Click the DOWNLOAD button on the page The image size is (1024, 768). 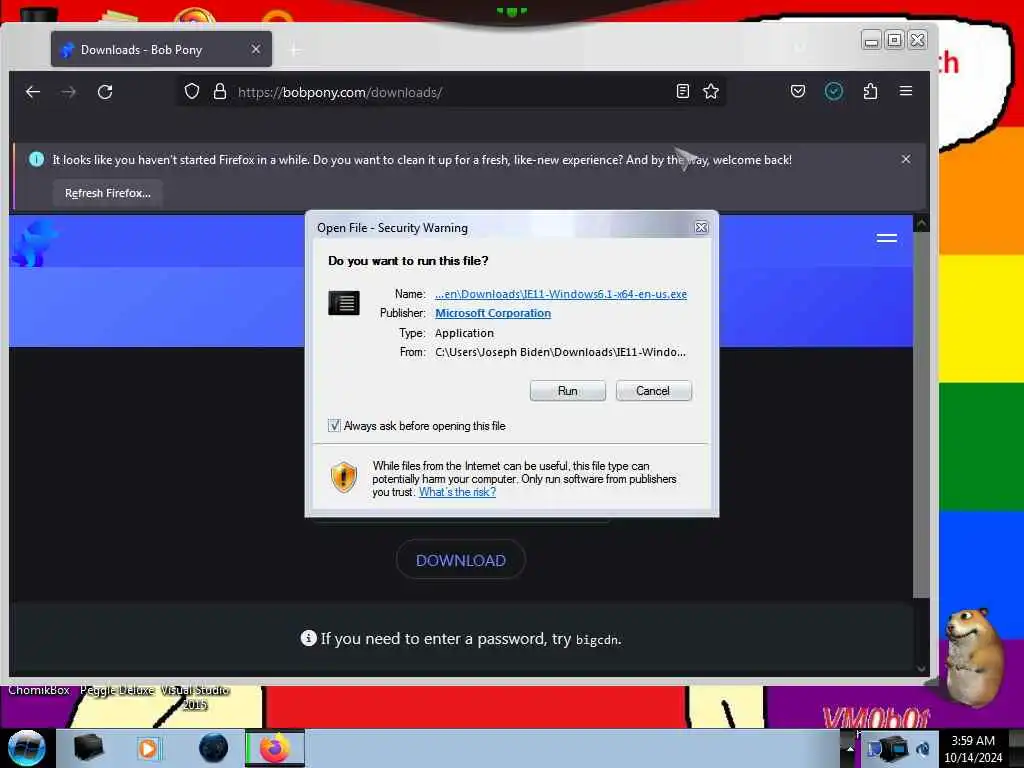[460, 560]
